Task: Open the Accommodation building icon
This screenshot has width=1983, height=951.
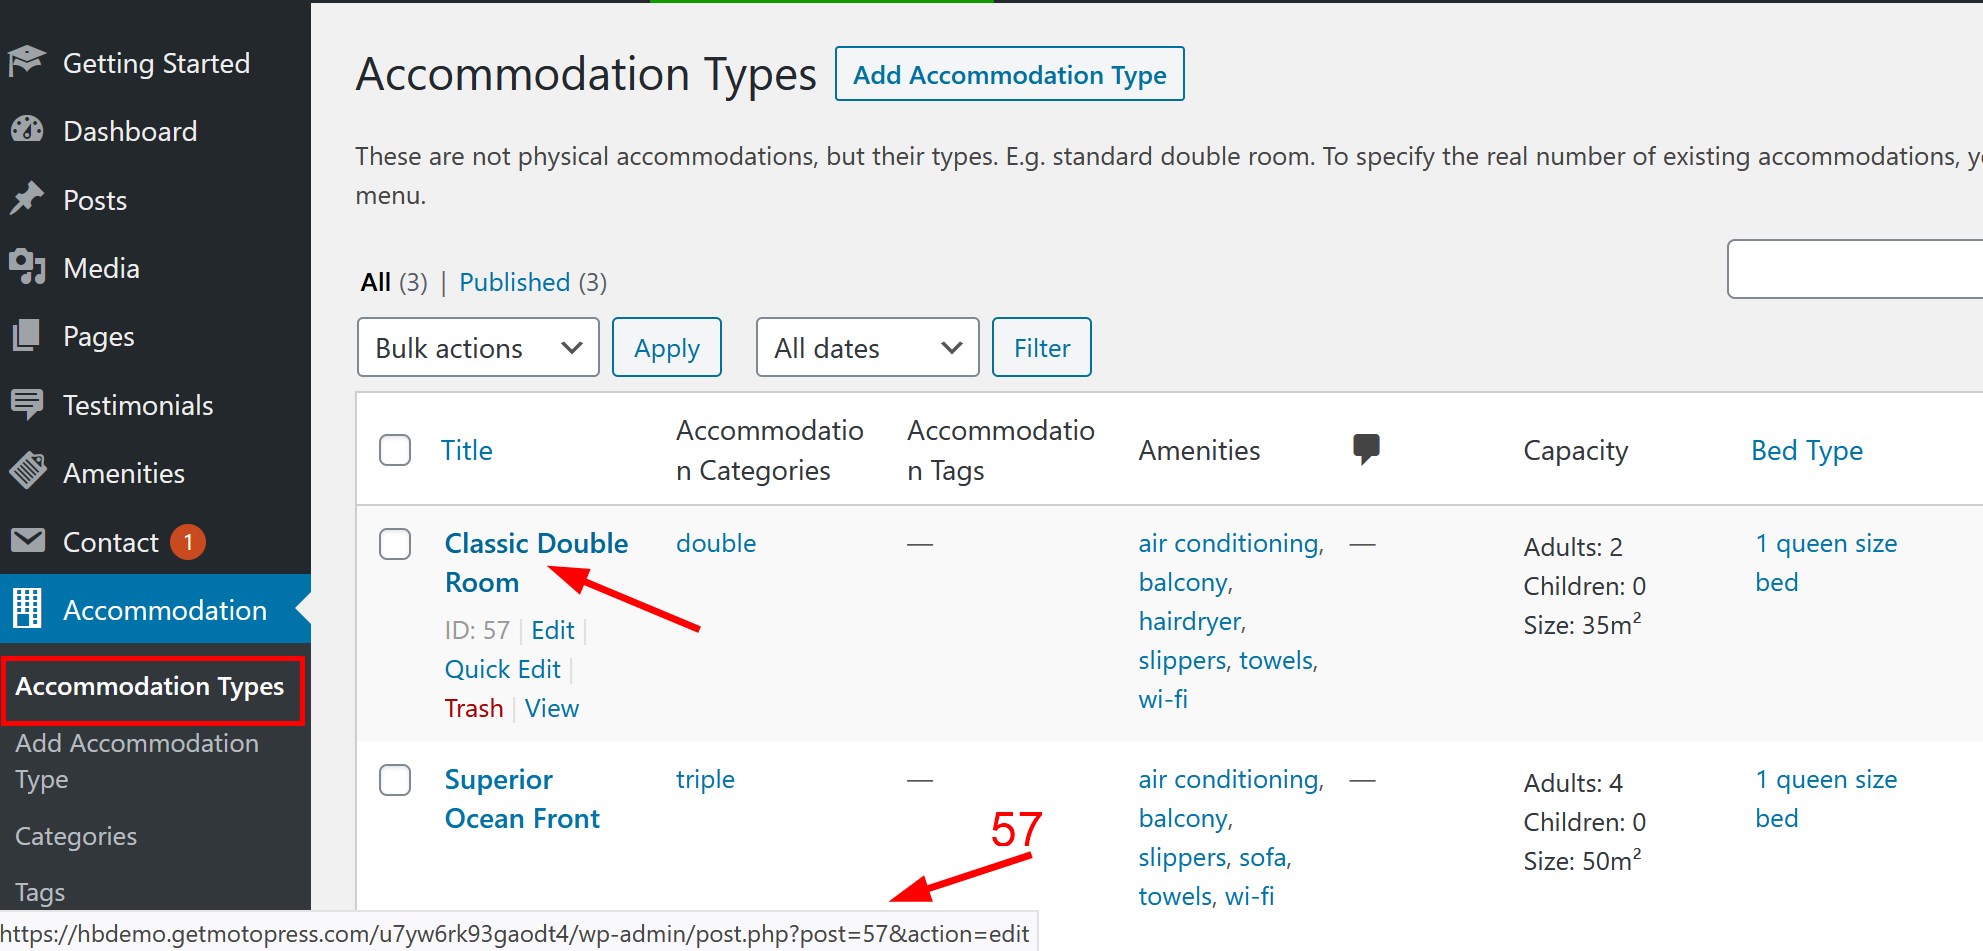Action: click(28, 609)
